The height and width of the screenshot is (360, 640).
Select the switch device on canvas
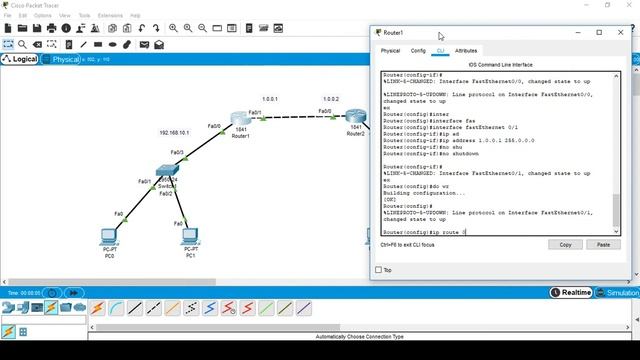click(167, 170)
